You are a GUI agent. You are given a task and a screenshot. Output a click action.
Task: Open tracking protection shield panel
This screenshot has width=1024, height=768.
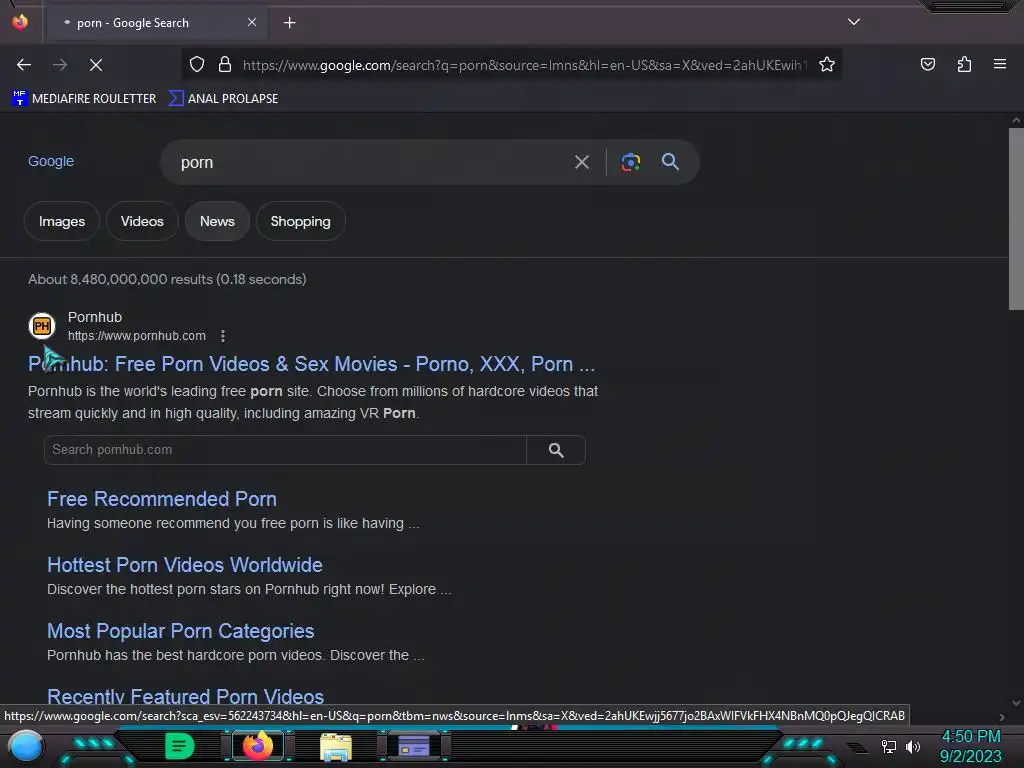tap(197, 65)
